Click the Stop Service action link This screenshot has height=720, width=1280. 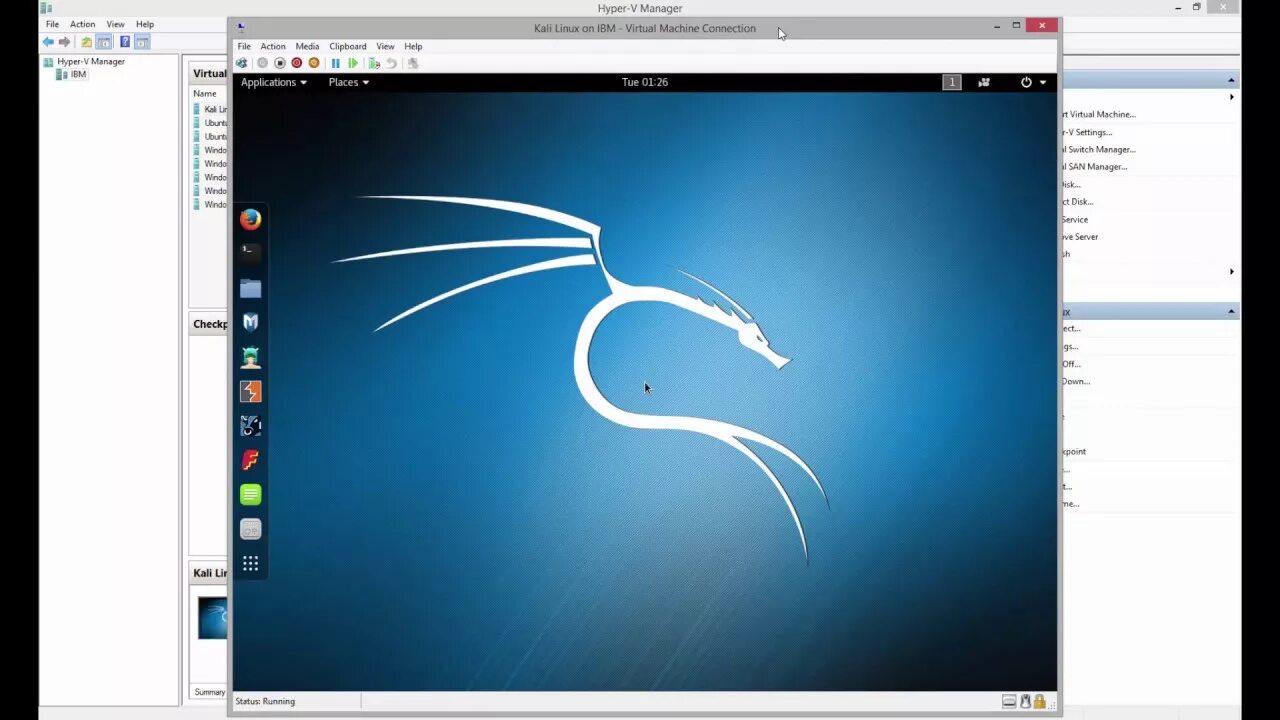[x=1075, y=219]
